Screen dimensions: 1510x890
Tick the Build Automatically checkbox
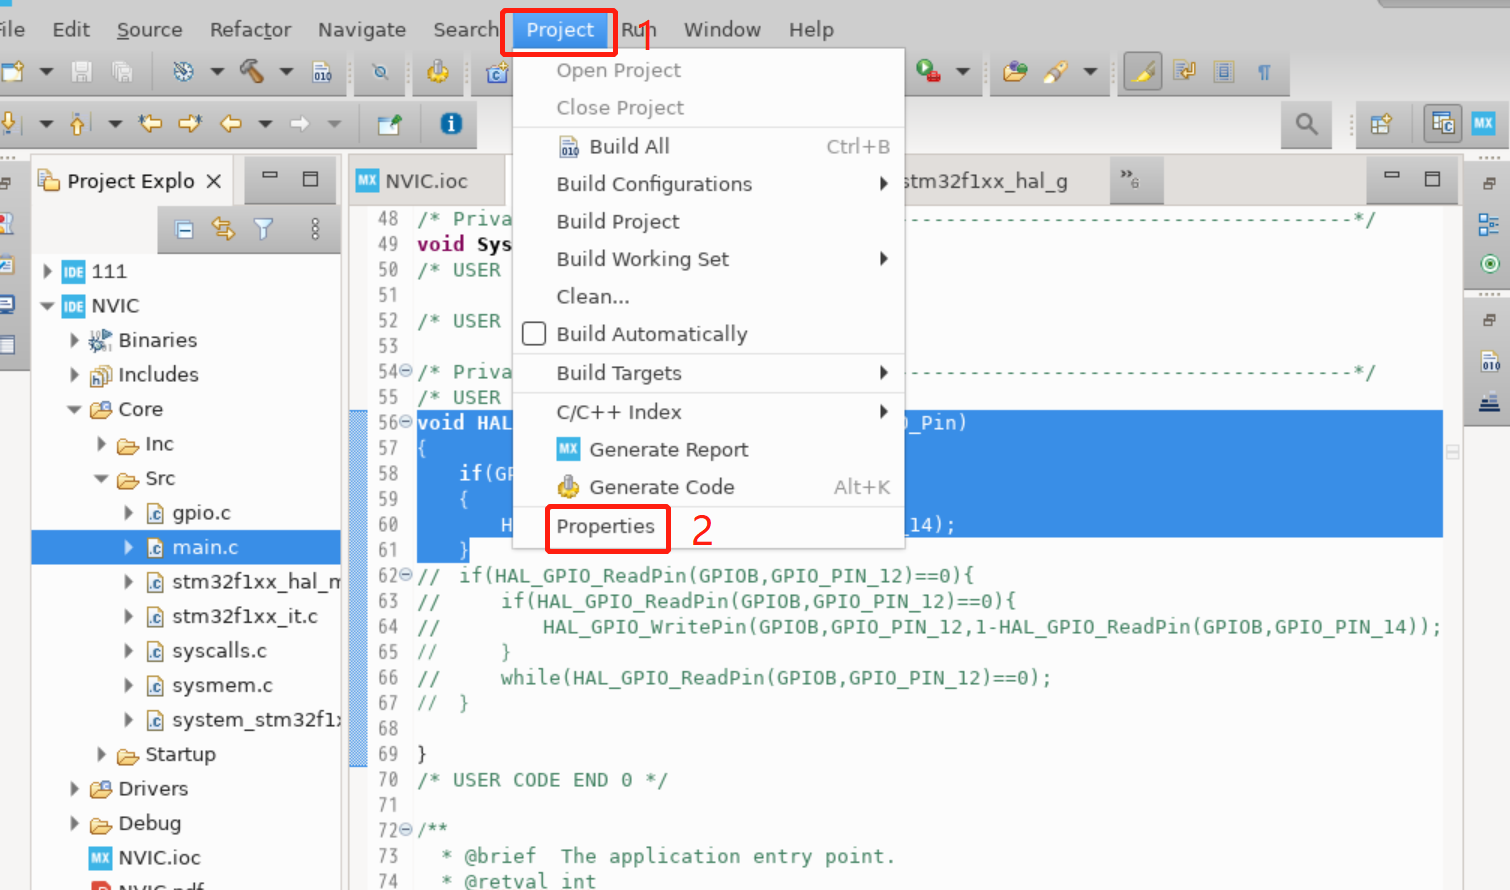point(534,333)
